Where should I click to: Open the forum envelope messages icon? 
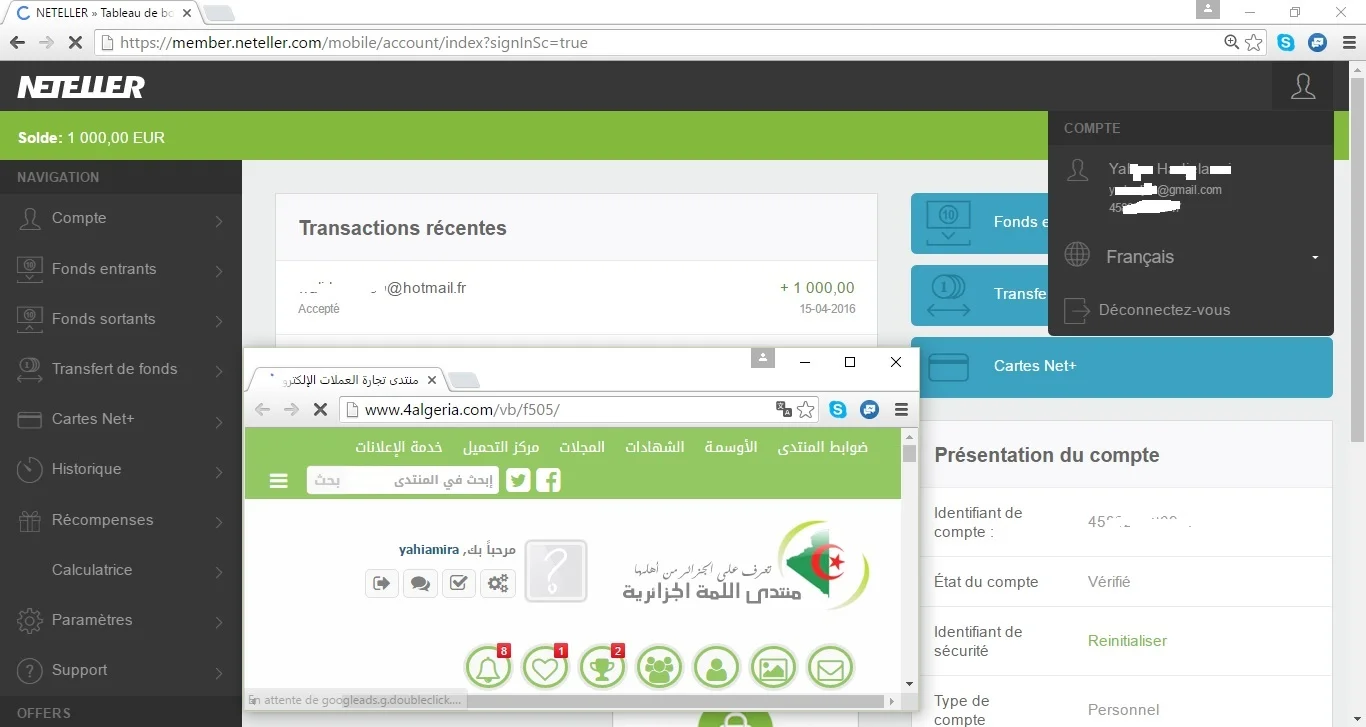pyautogui.click(x=830, y=667)
